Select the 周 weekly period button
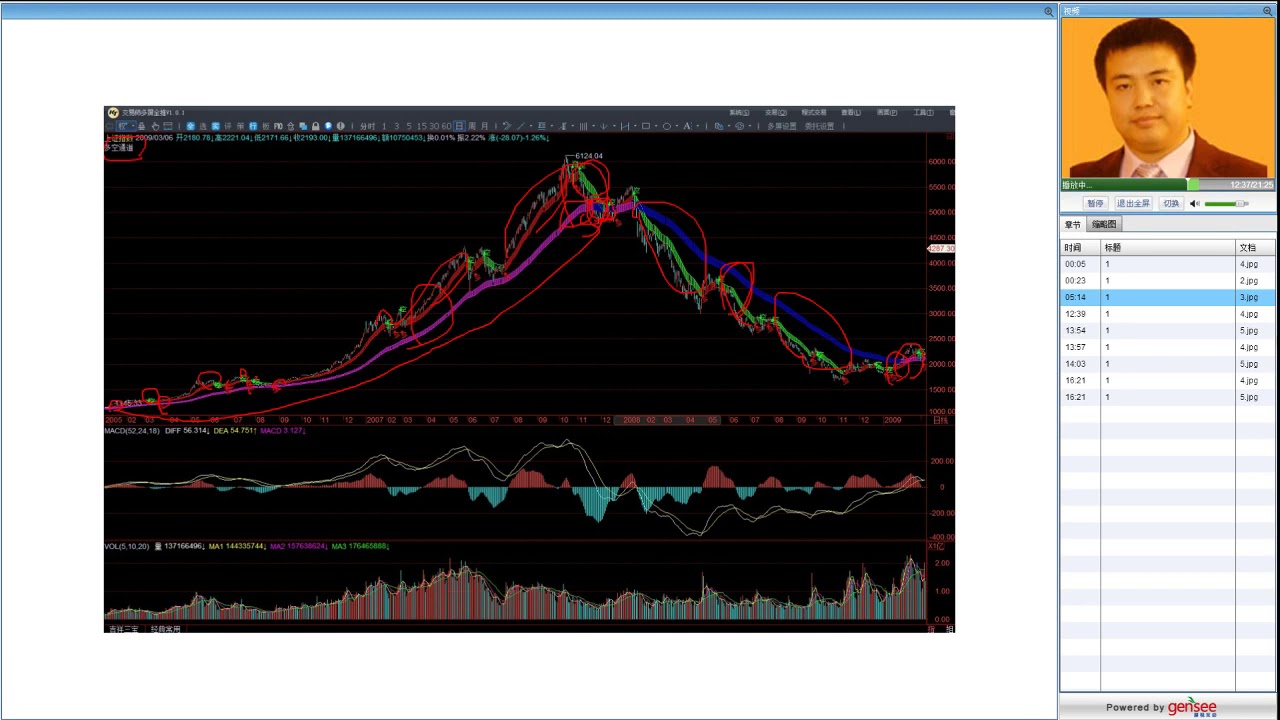Viewport: 1280px width, 720px height. [472, 126]
